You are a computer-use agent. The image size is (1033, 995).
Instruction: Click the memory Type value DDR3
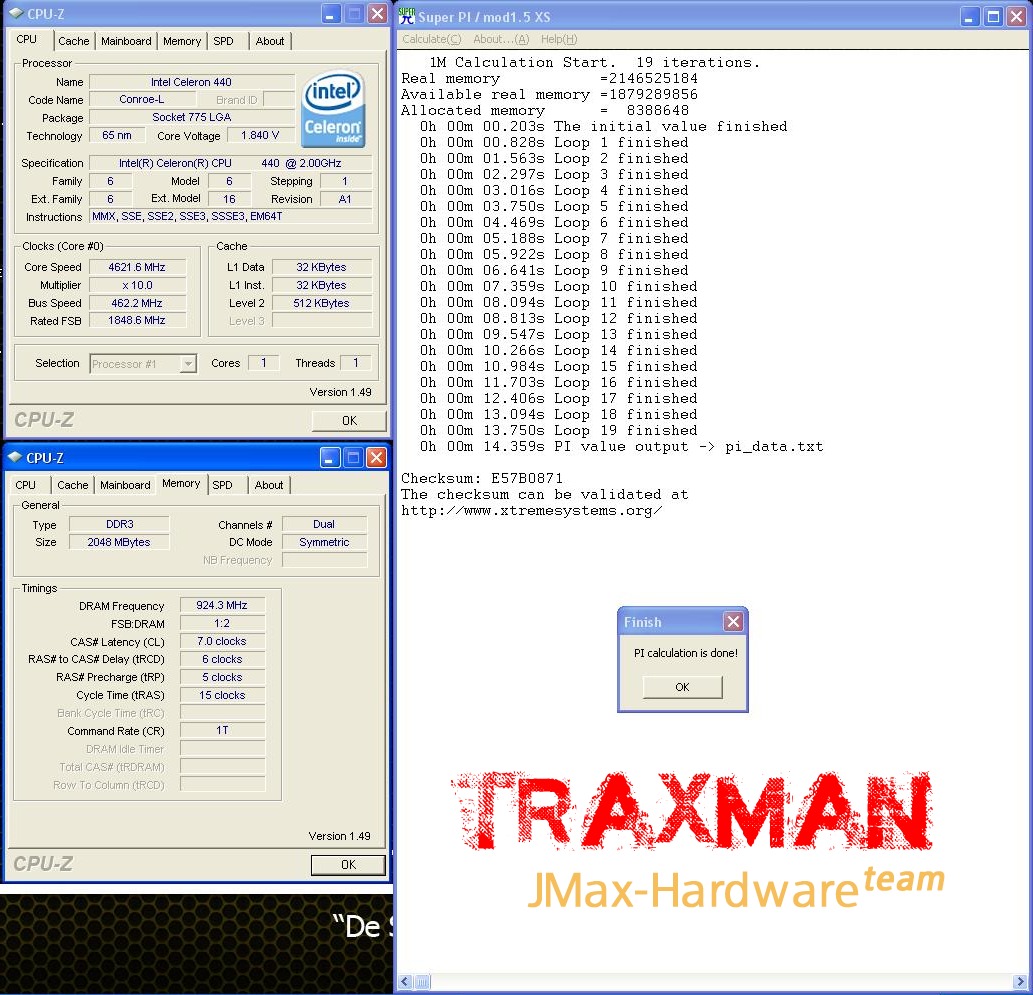[119, 524]
